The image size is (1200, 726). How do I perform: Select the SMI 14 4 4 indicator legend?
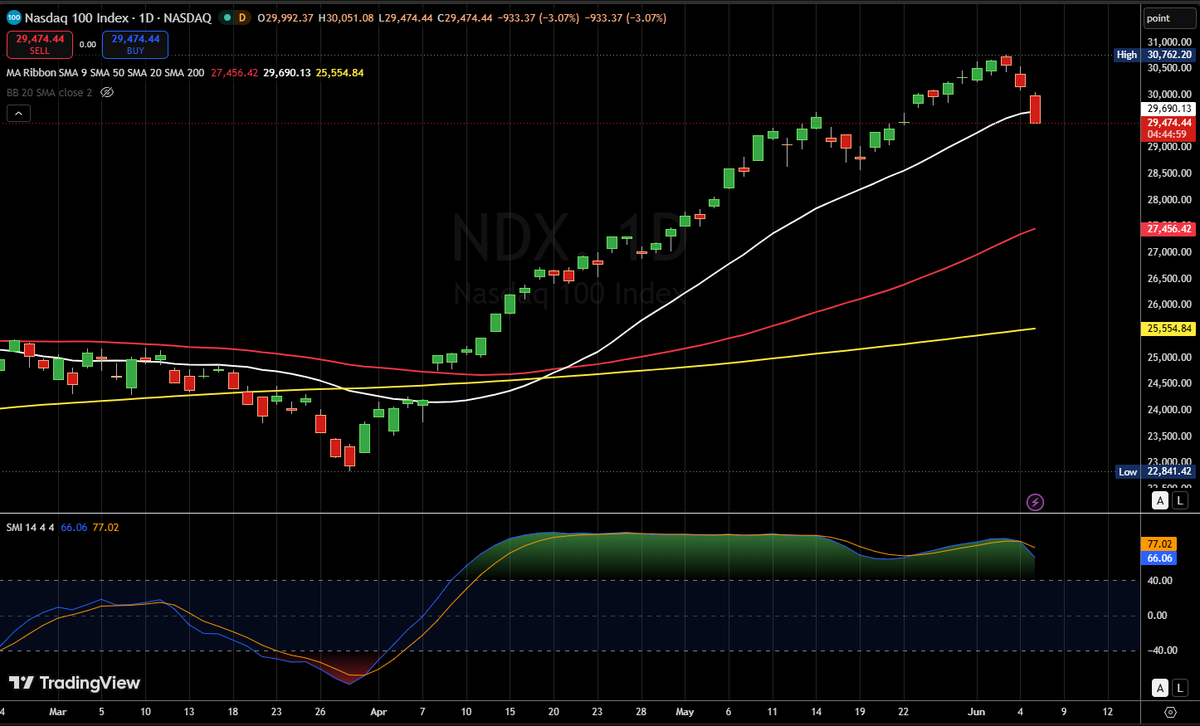coord(31,526)
